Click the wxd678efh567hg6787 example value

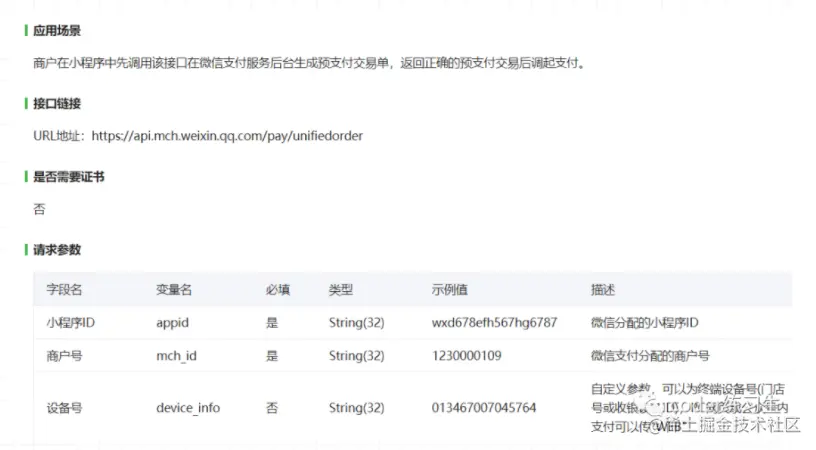(494, 323)
